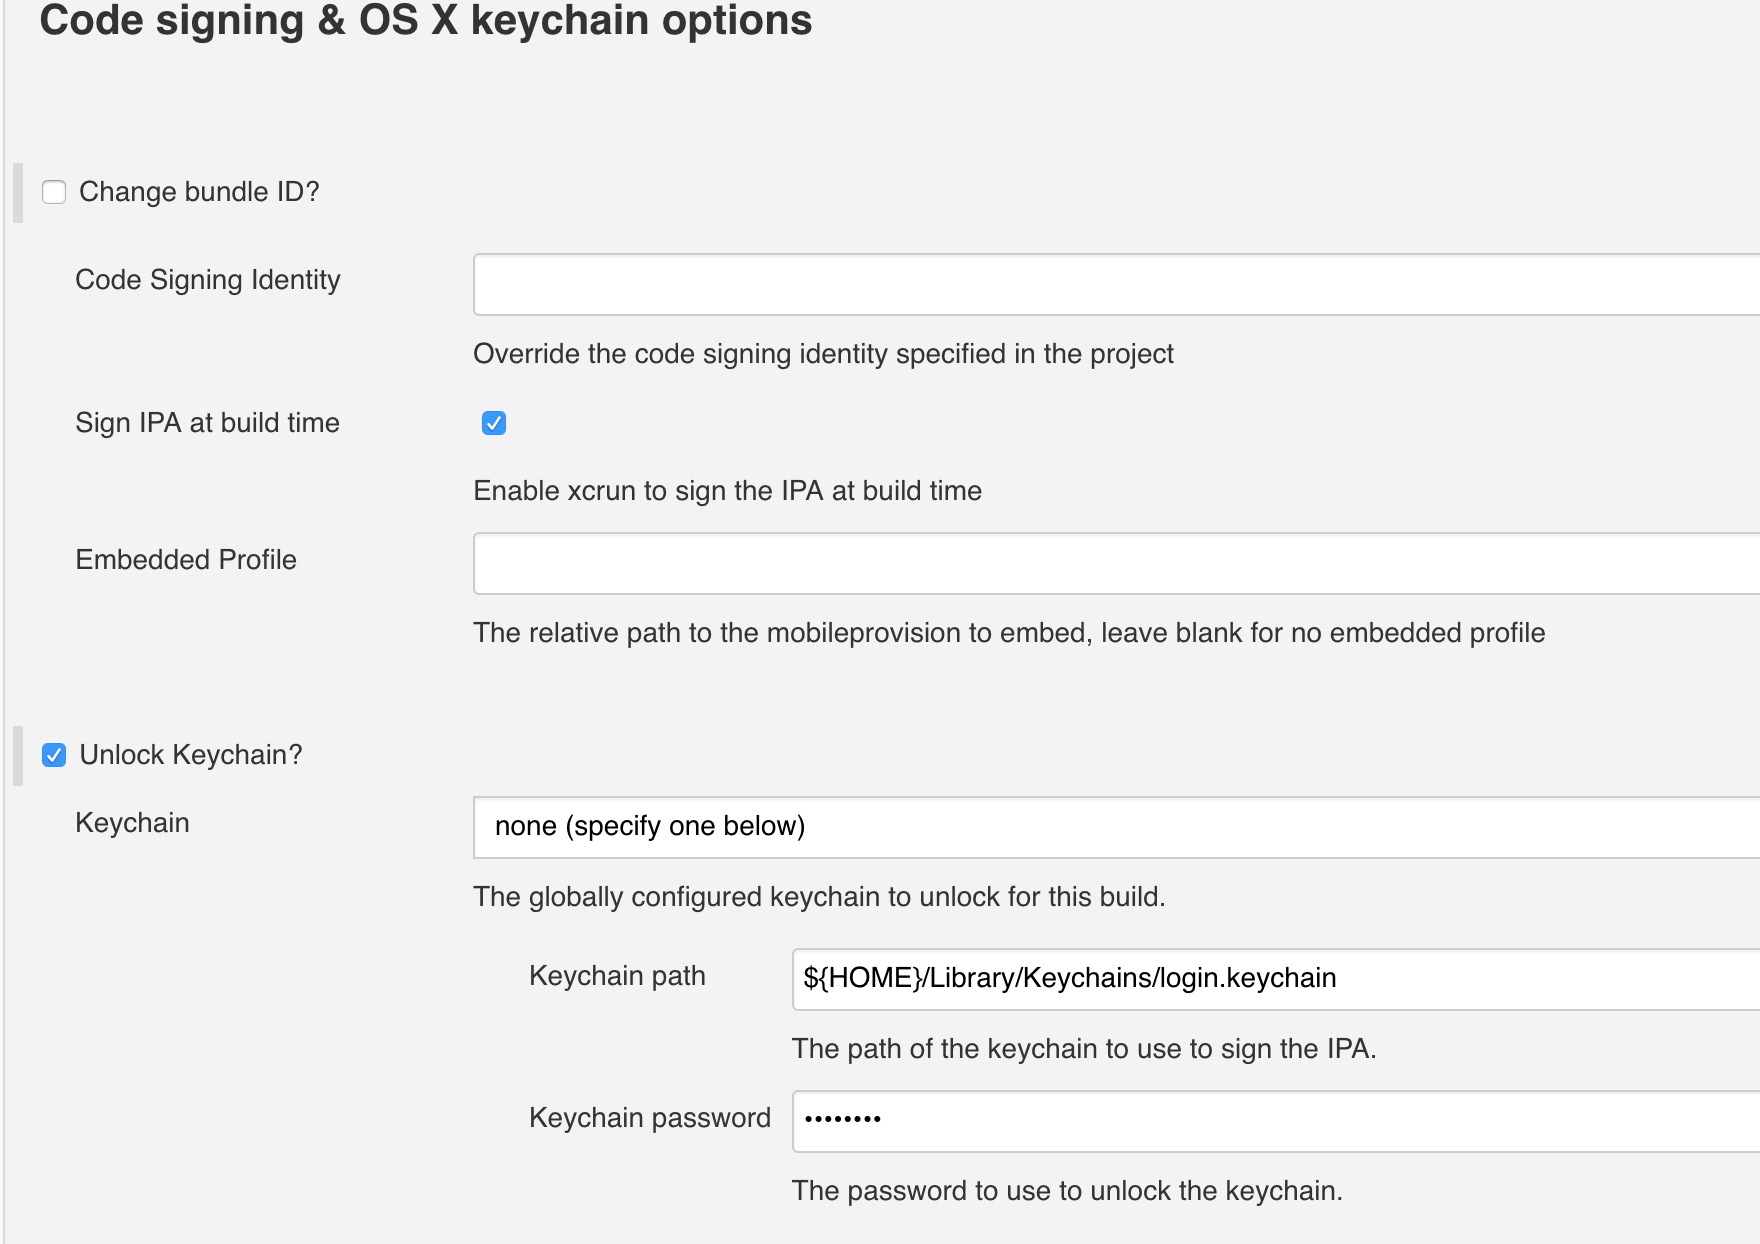
Task: Click the "Sign IPA at build time" label
Action: (x=207, y=423)
